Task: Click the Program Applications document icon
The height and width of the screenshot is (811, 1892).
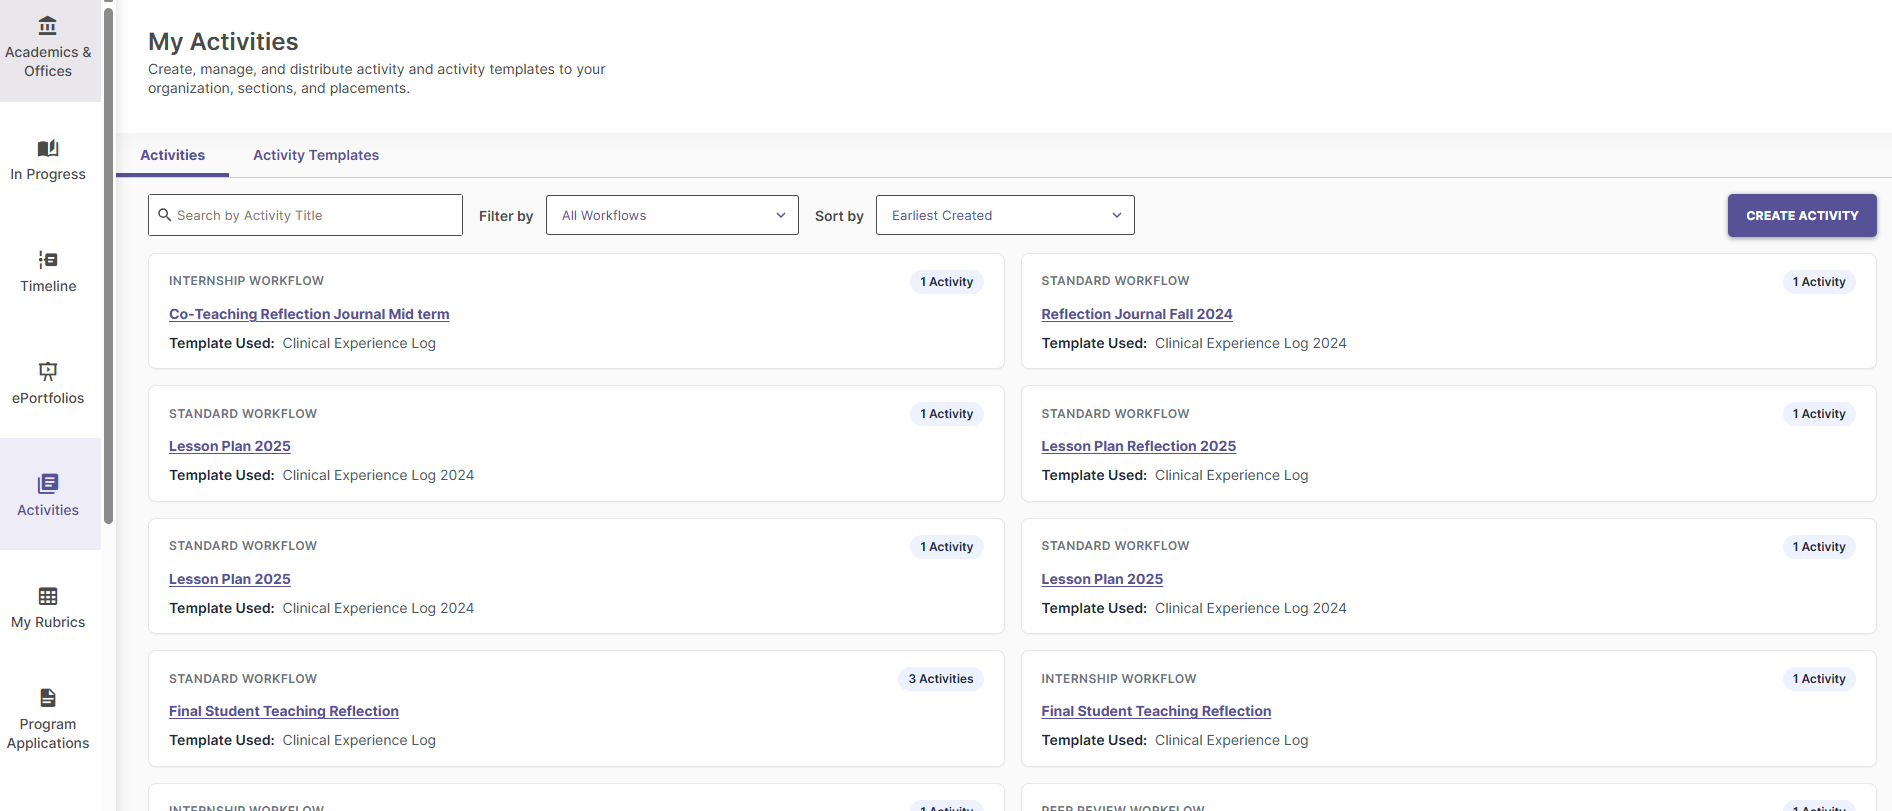Action: coord(48,698)
